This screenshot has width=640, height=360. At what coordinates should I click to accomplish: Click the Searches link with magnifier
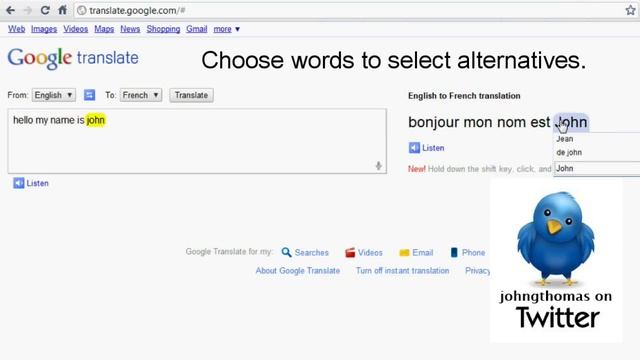[305, 253]
